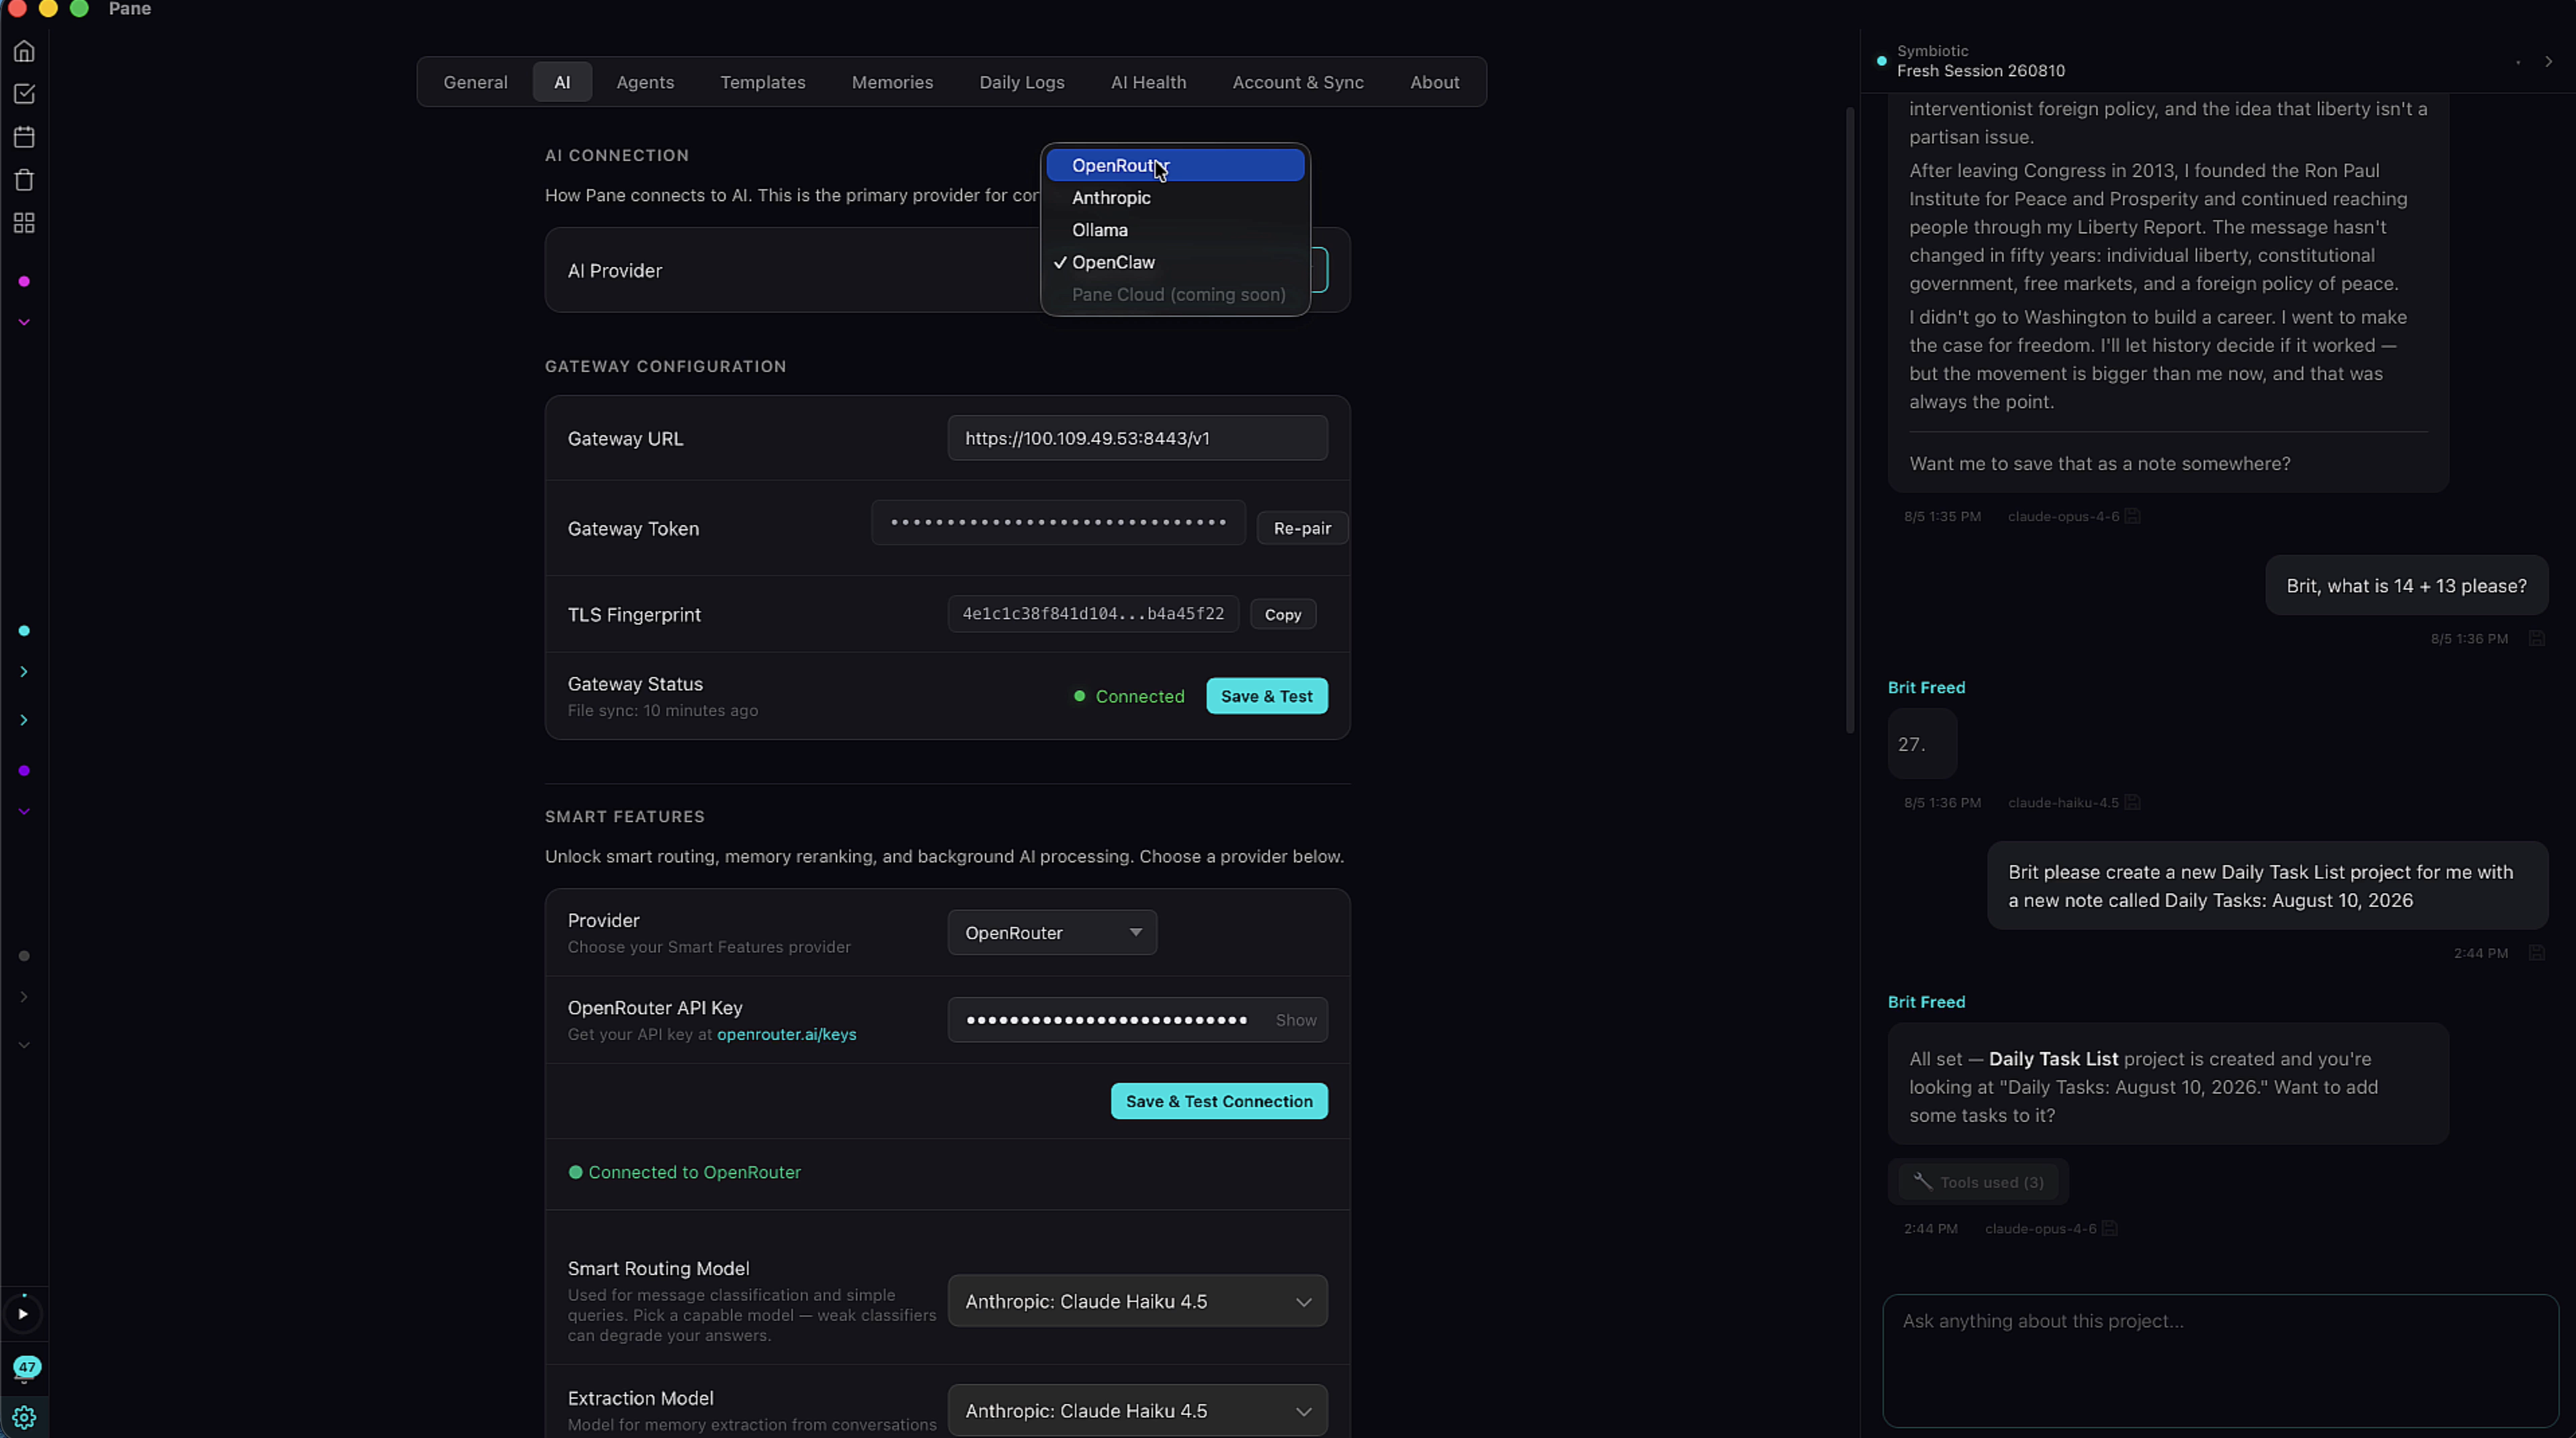Image resolution: width=2576 pixels, height=1438 pixels.
Task: Open the Account & Sync tab
Action: (x=1298, y=82)
